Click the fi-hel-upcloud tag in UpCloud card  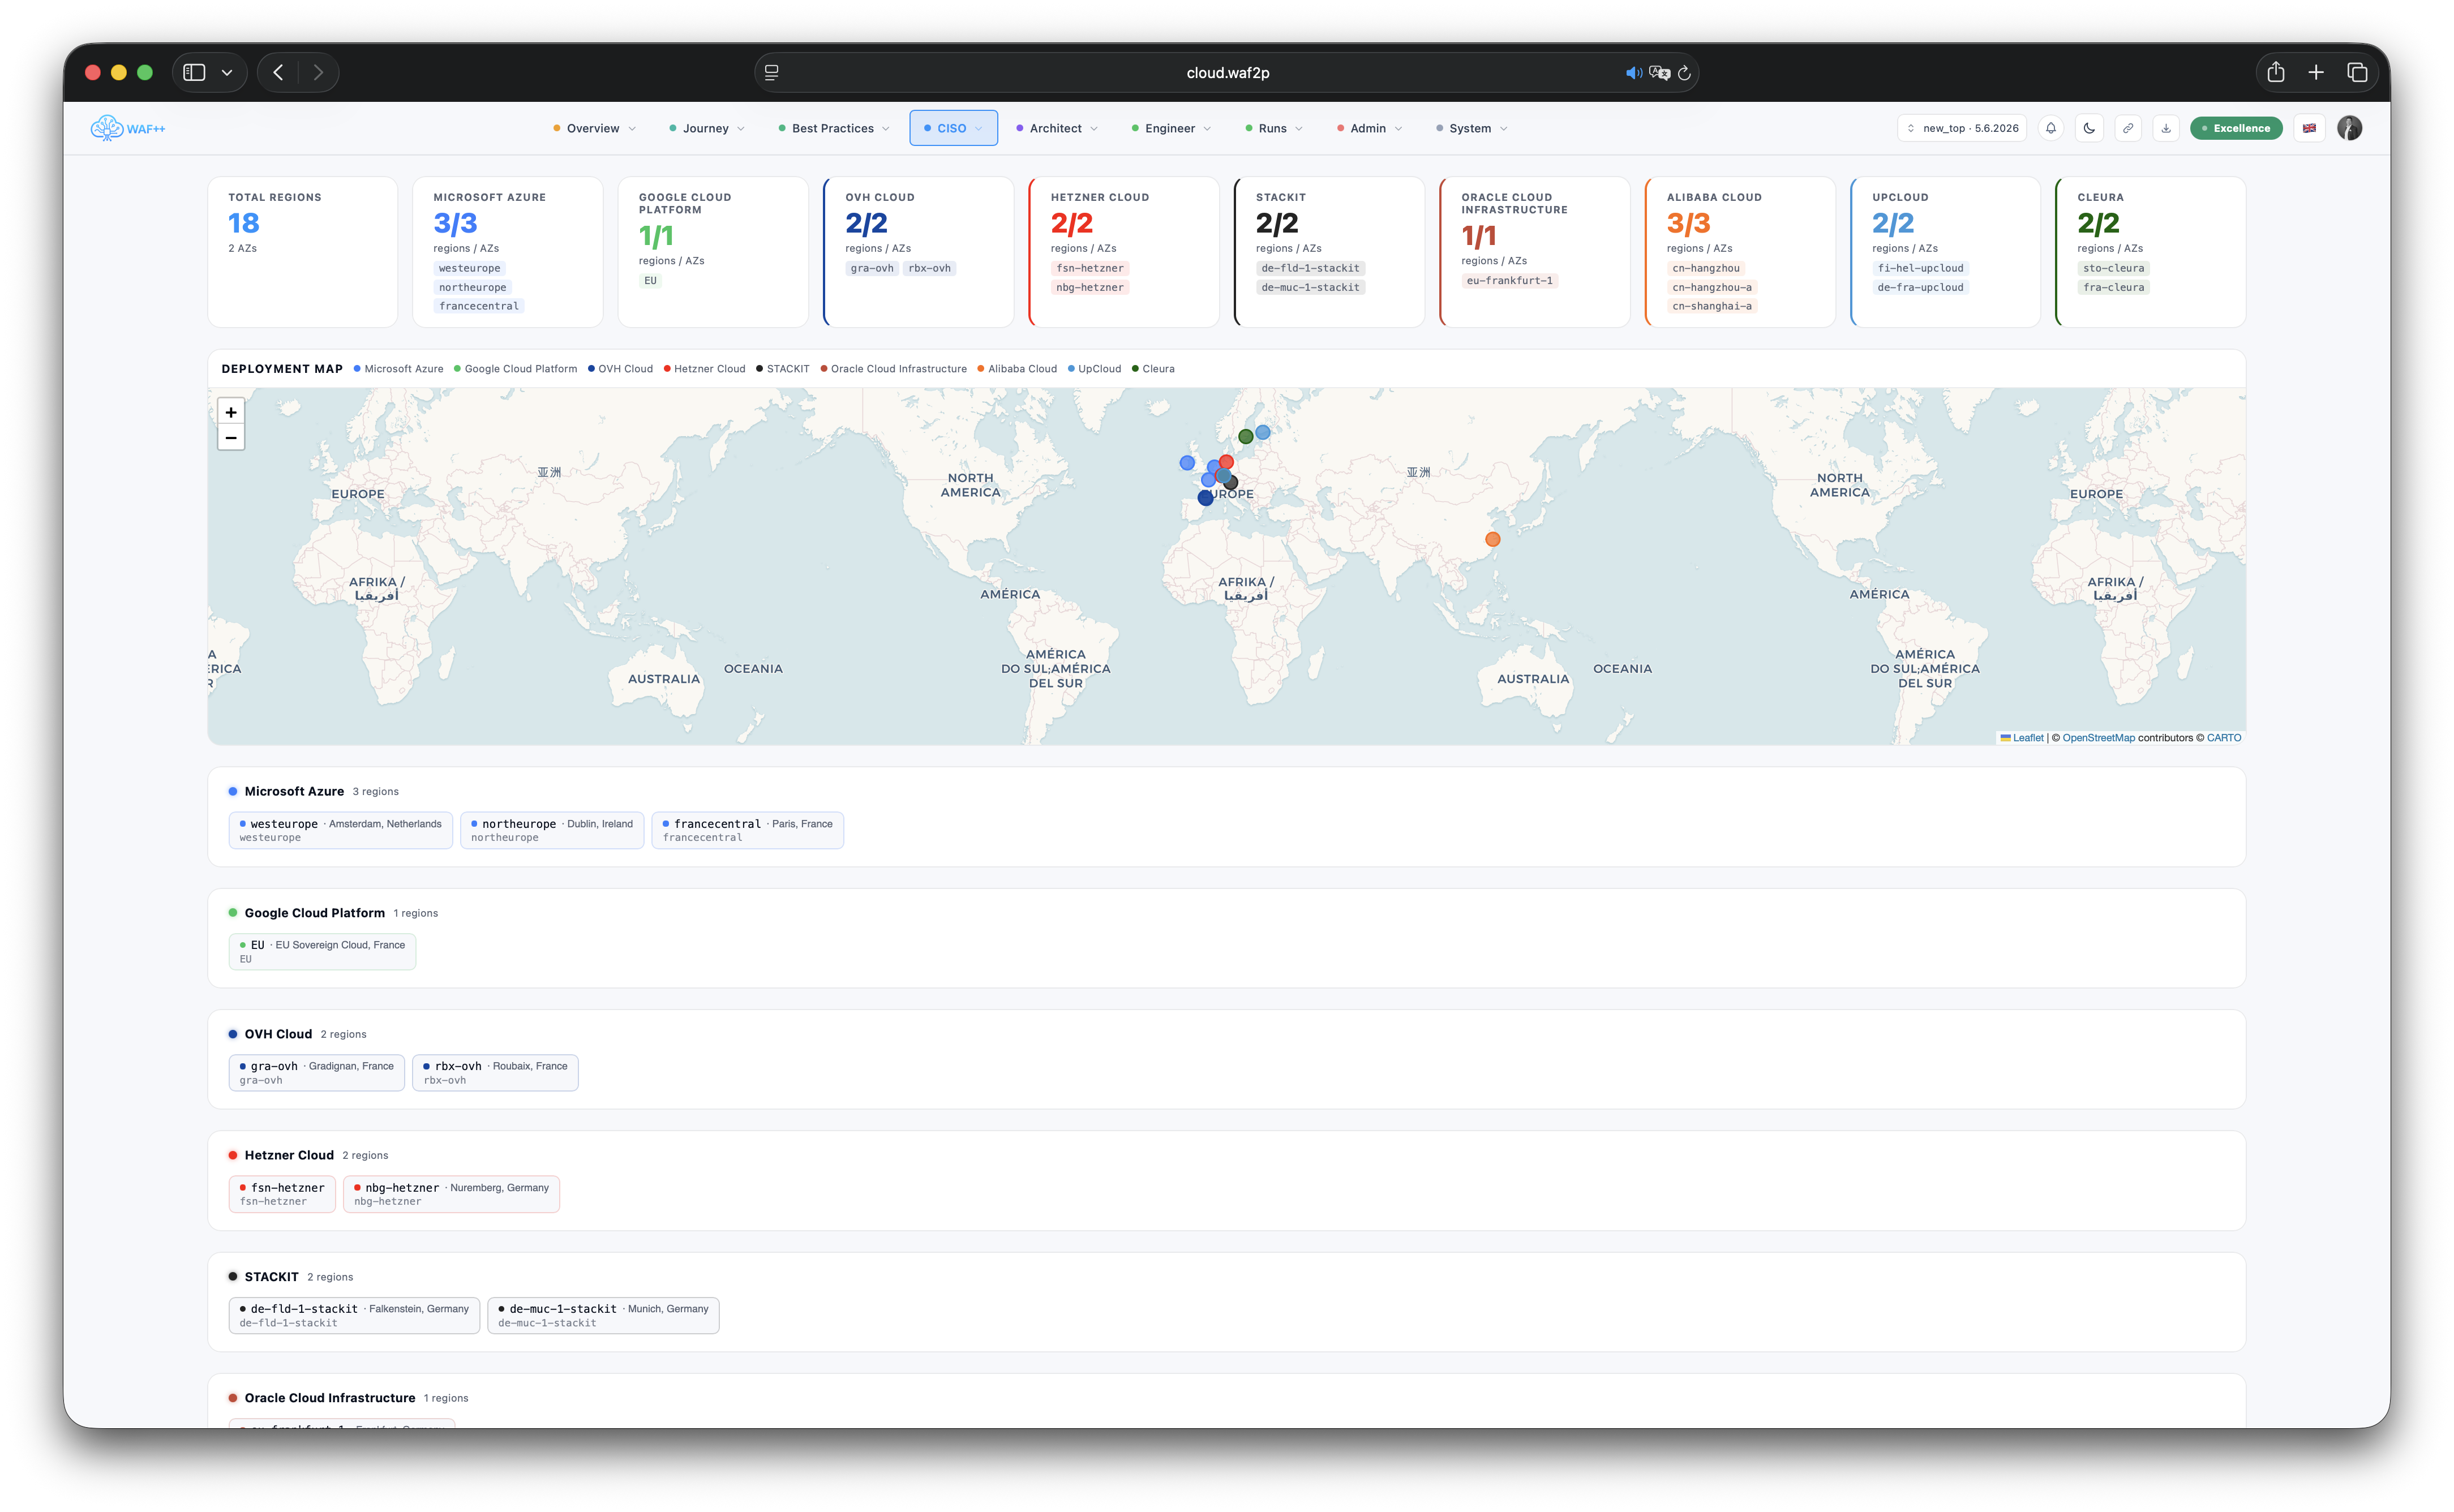pos(1920,268)
